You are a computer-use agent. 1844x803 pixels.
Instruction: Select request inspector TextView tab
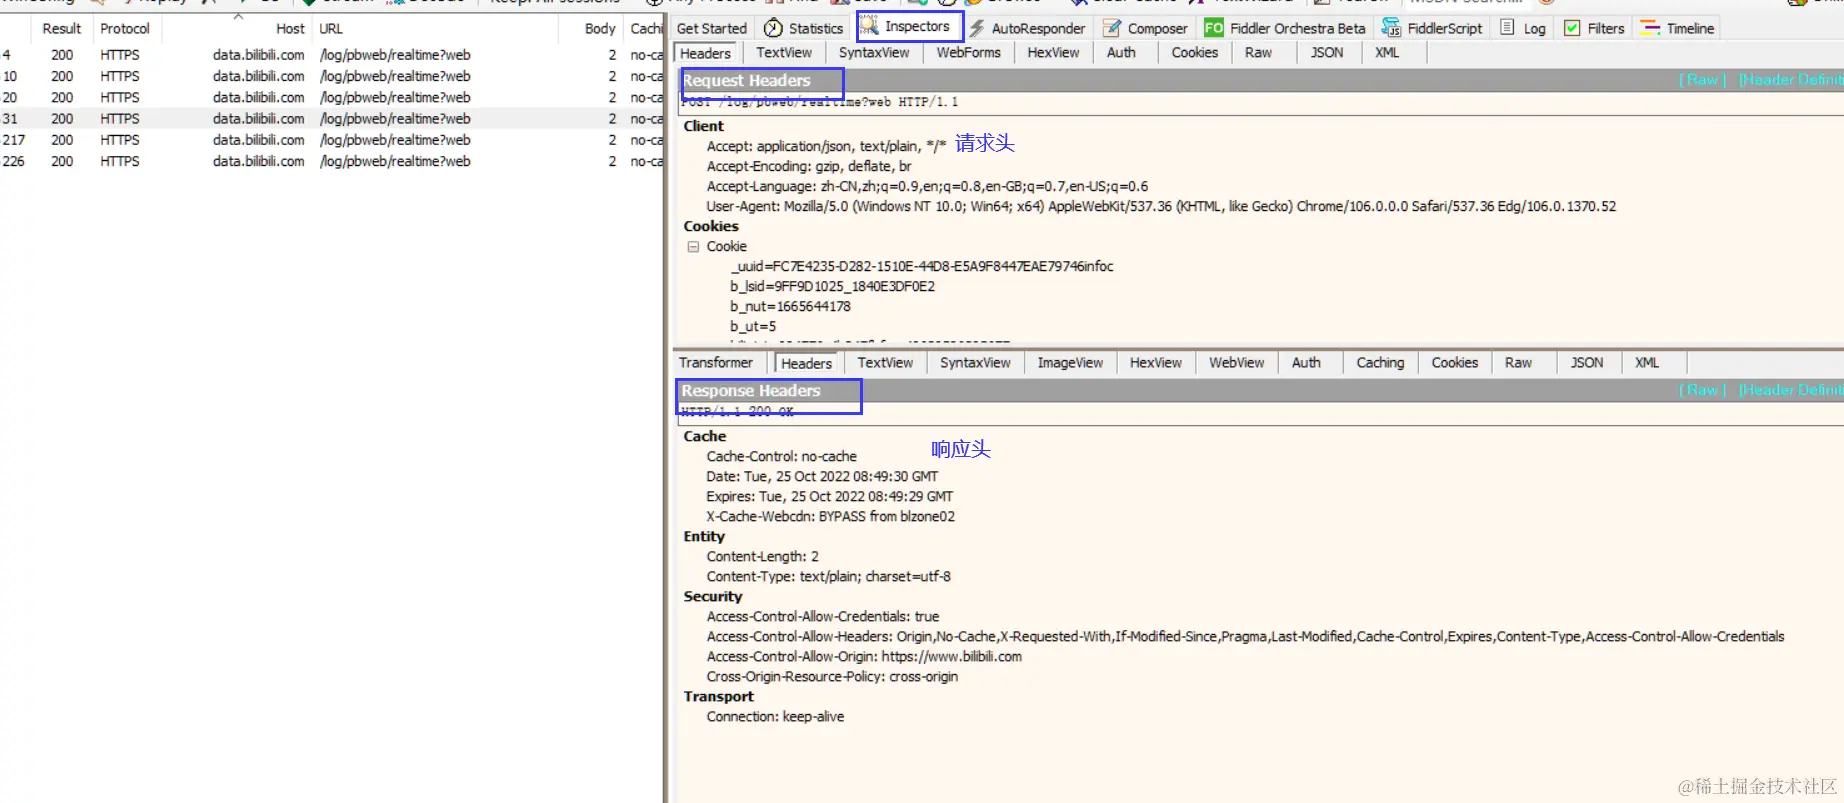784,53
